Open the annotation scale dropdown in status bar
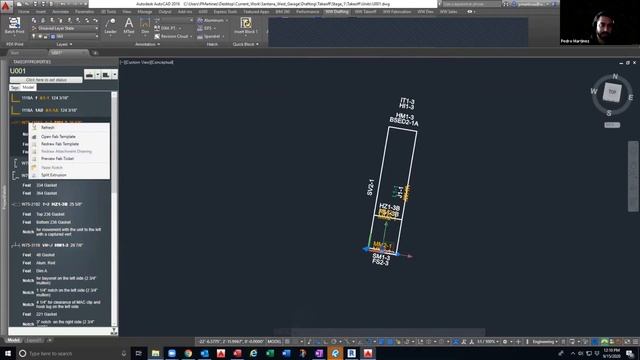 pos(488,341)
